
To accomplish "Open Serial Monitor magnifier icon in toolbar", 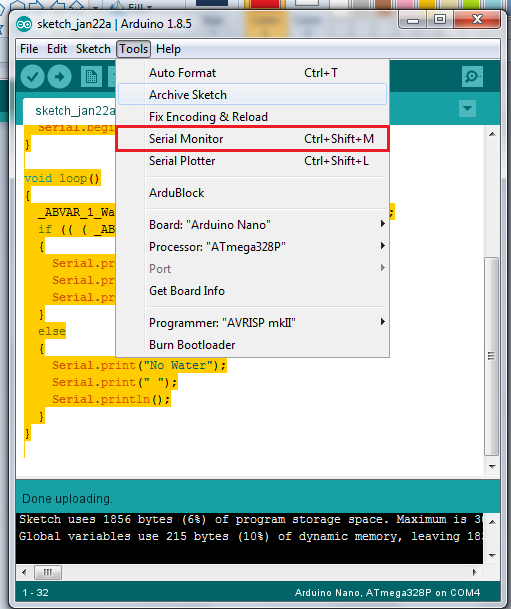I will pyautogui.click(x=472, y=77).
